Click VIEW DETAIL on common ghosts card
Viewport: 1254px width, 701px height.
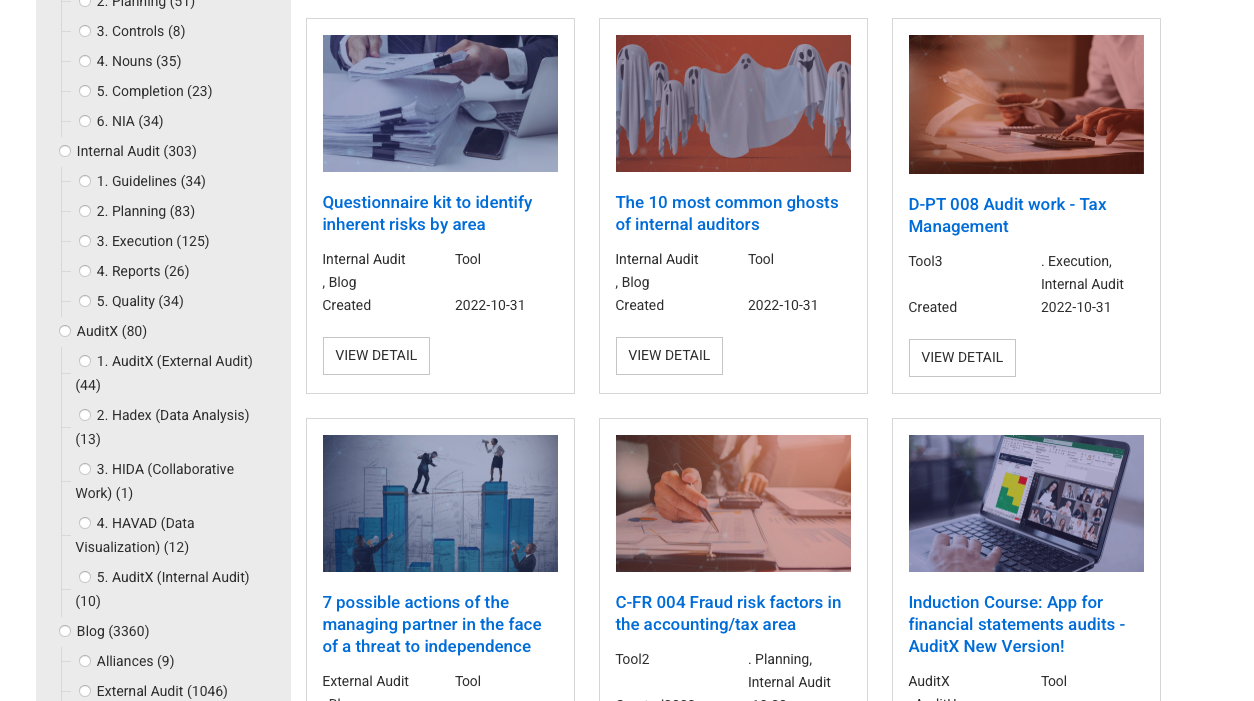pos(669,356)
